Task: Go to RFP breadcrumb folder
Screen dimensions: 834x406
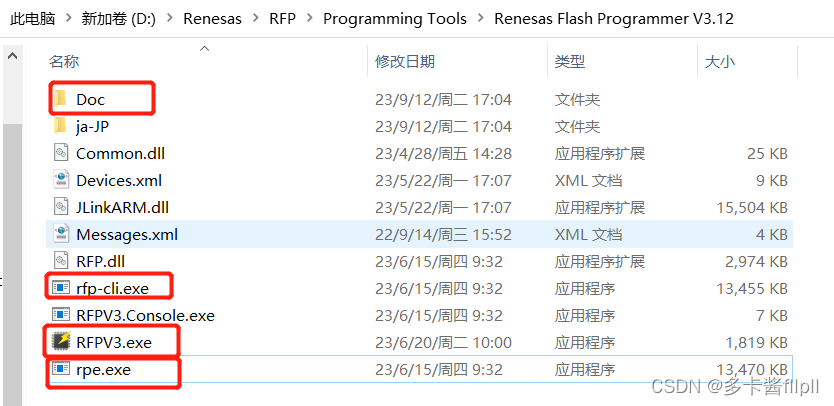Action: point(282,19)
